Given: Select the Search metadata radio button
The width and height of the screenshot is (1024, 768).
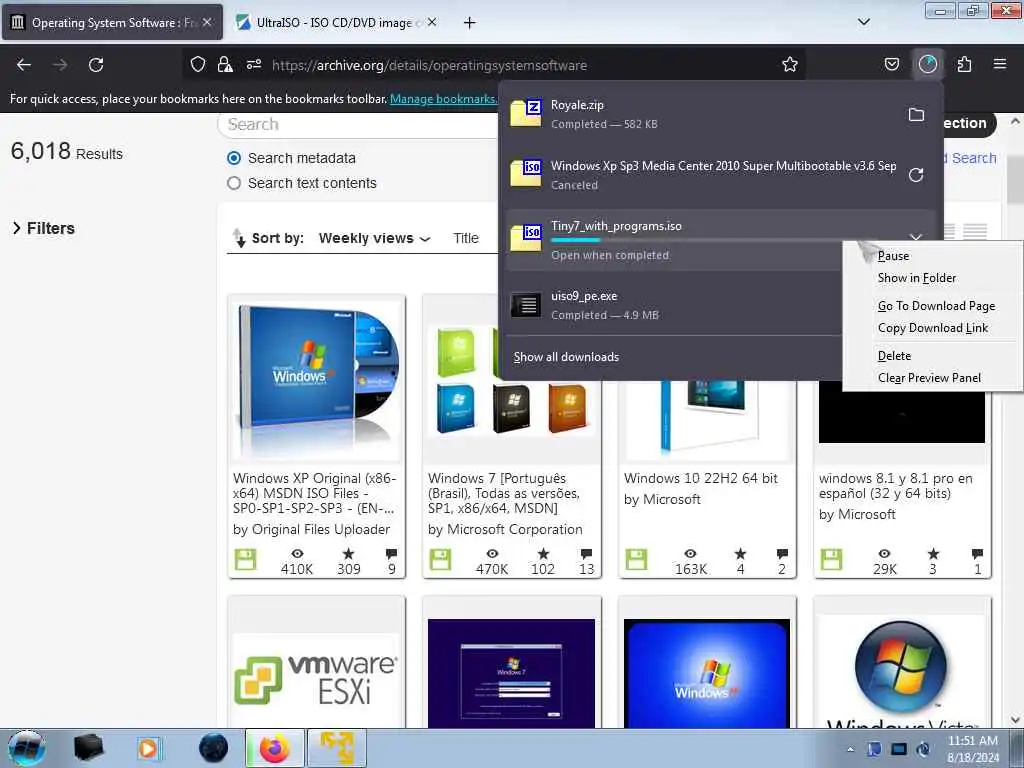Looking at the screenshot, I should coord(234,158).
